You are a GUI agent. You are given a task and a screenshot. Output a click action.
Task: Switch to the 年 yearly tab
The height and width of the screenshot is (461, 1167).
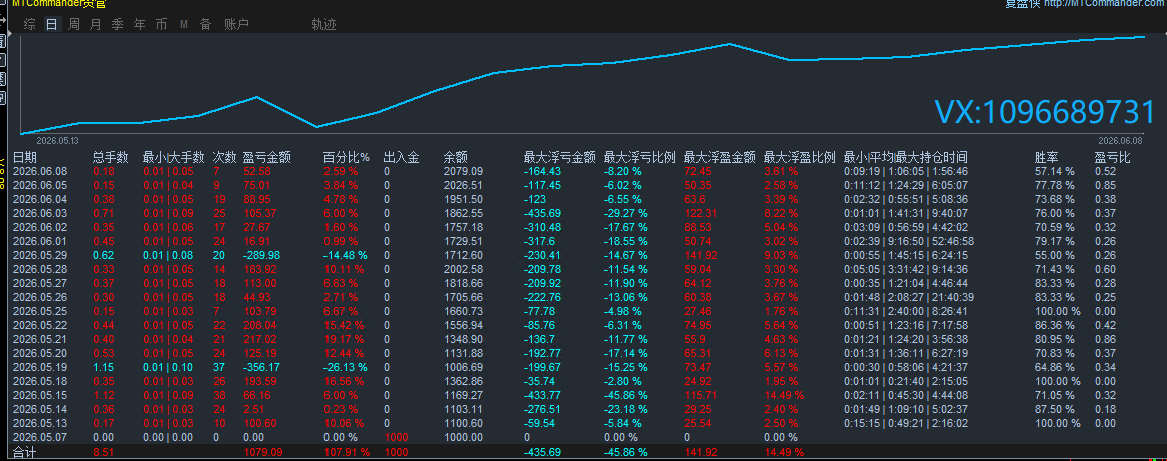(x=139, y=25)
